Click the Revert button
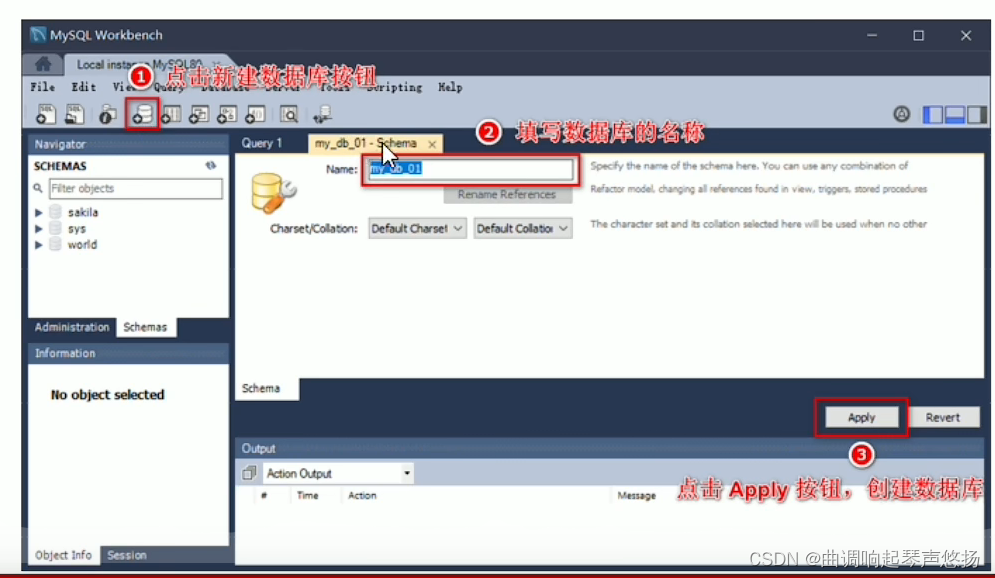The width and height of the screenshot is (995, 578). tap(942, 417)
